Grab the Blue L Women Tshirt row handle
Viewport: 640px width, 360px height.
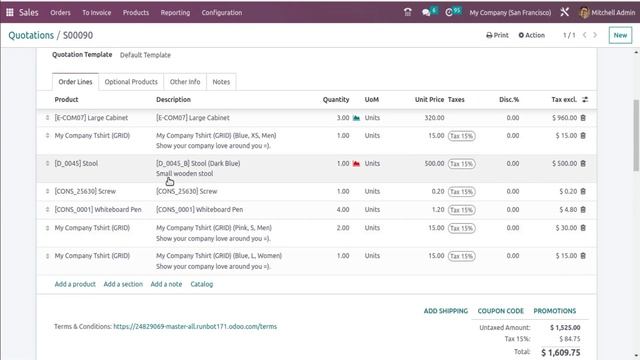[47, 256]
